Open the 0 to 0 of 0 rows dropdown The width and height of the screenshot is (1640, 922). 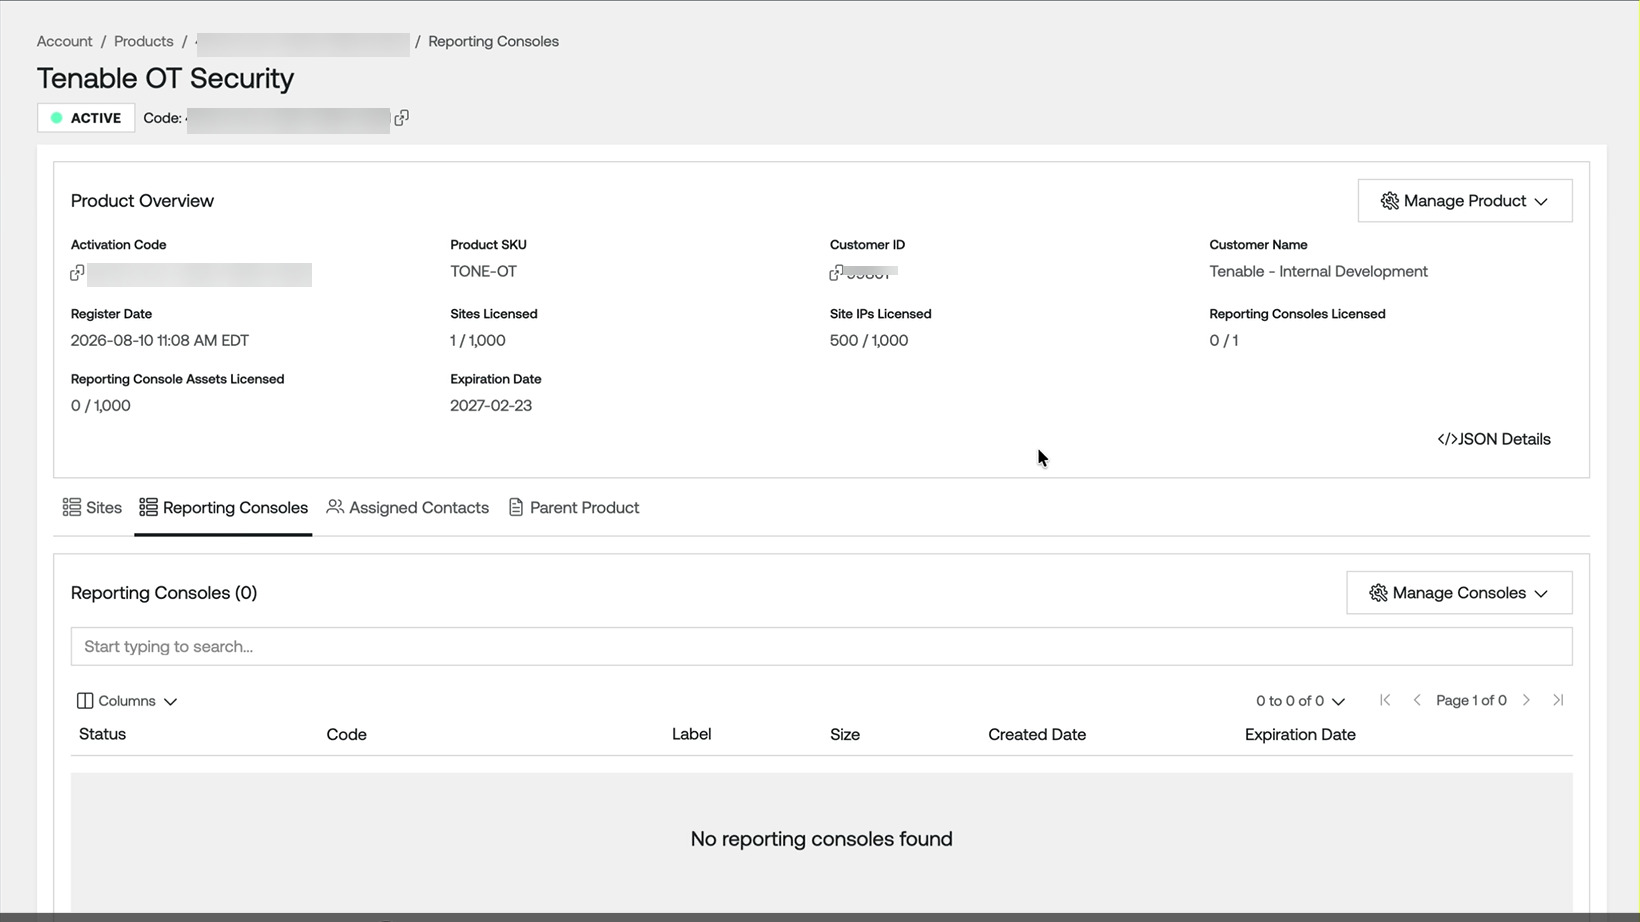pyautogui.click(x=1300, y=701)
